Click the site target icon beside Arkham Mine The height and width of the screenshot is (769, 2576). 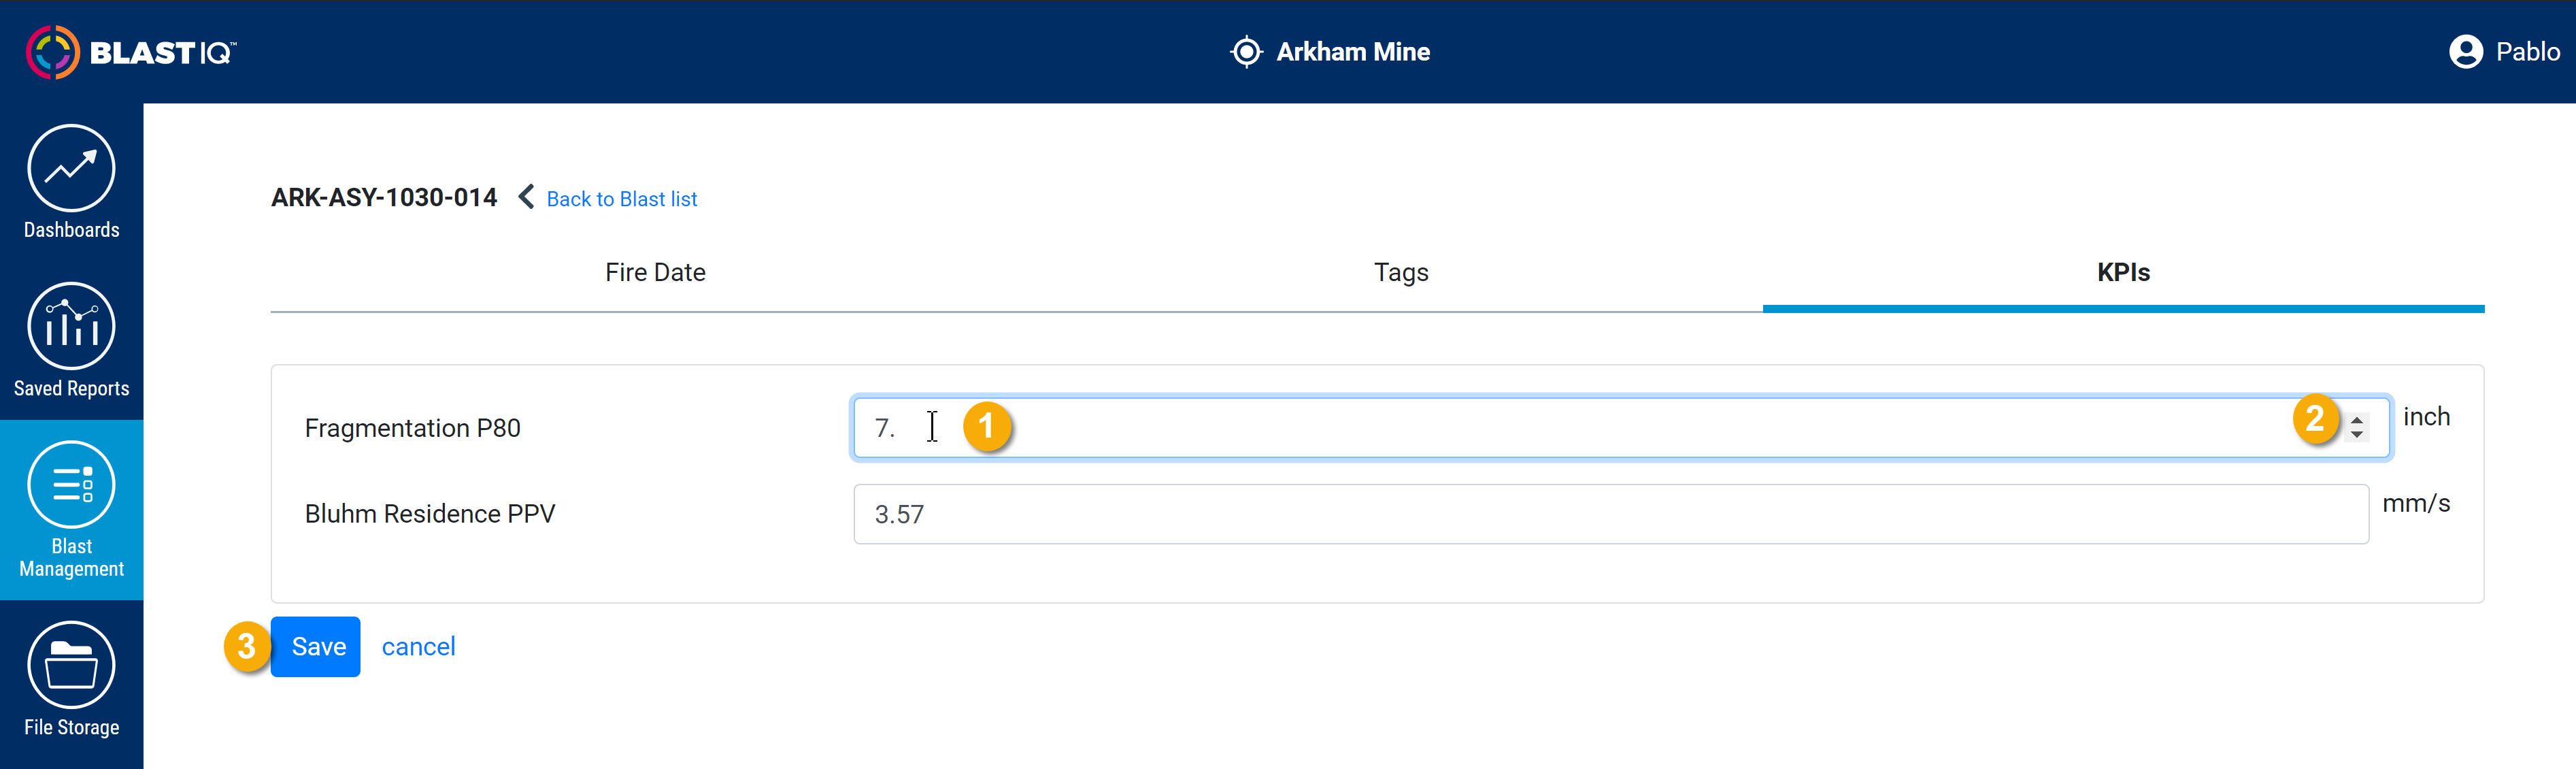point(1246,52)
